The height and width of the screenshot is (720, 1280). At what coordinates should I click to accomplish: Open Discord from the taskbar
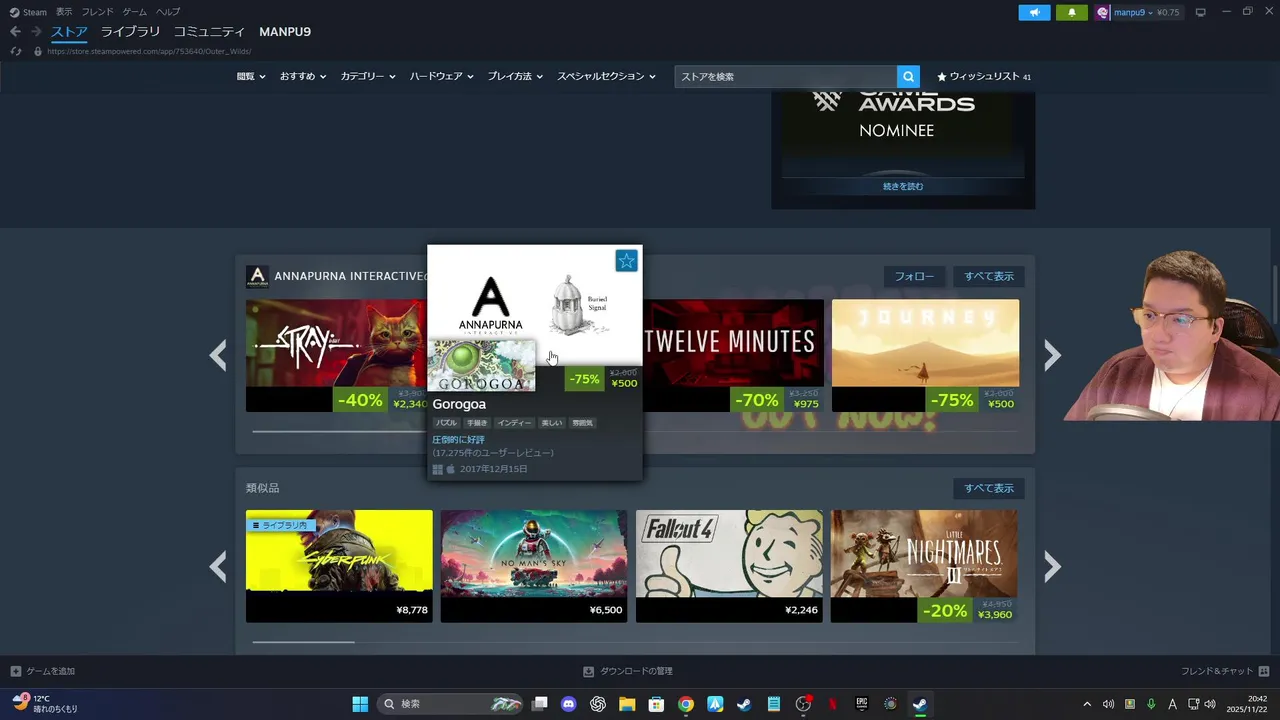(569, 704)
